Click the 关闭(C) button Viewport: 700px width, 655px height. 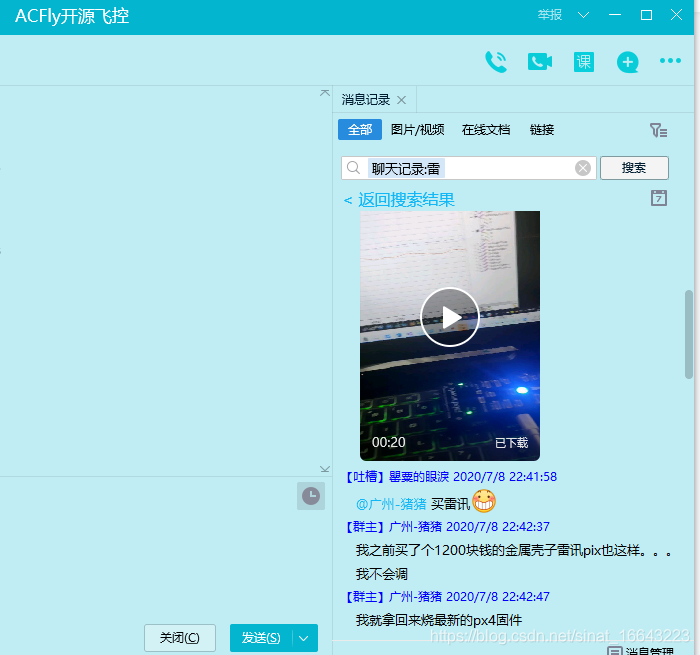180,638
